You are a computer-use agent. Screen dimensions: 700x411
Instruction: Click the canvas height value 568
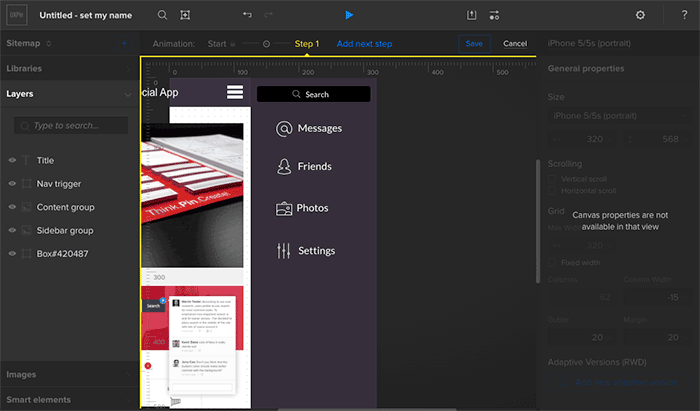pyautogui.click(x=658, y=139)
